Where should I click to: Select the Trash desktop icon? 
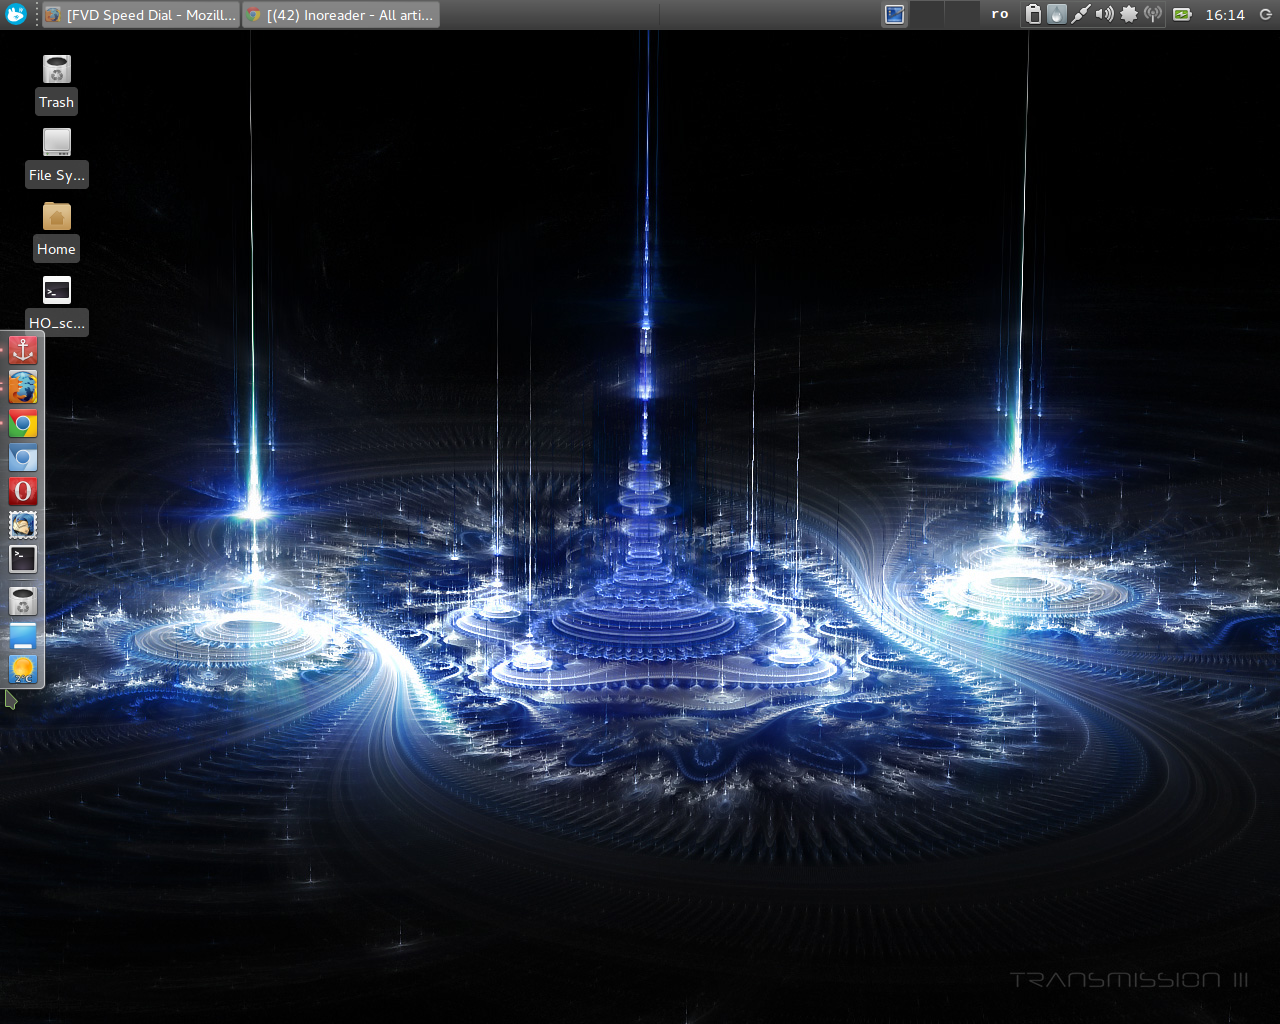[57, 69]
